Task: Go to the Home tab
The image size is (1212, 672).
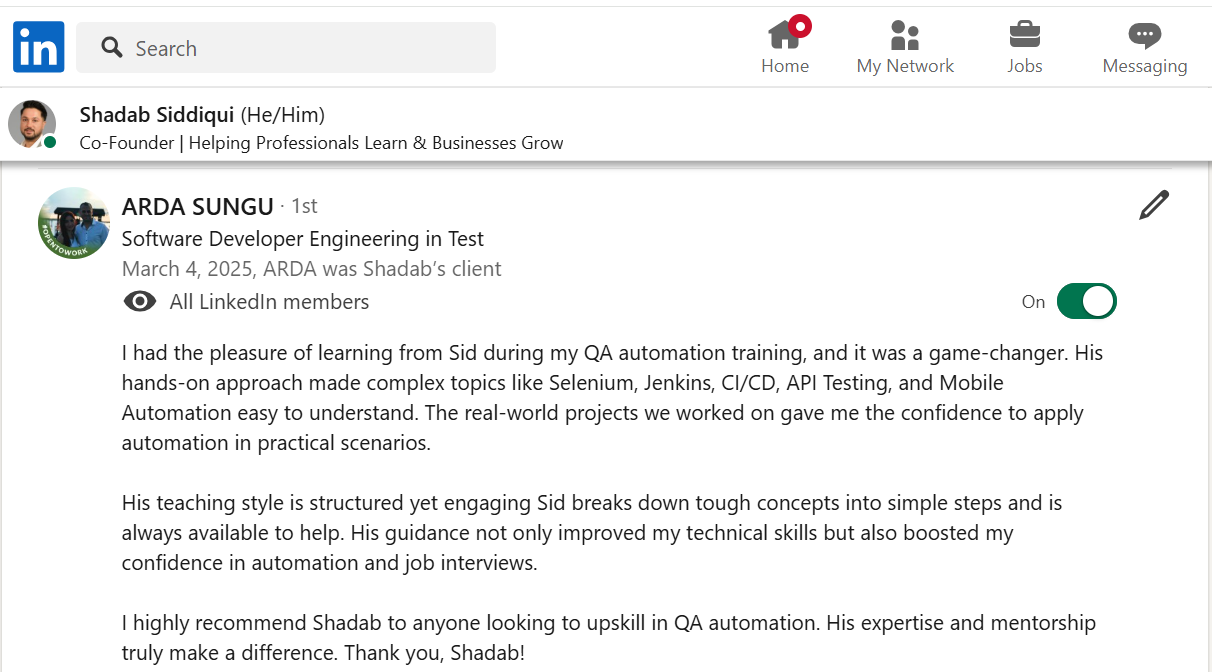Action: (x=785, y=48)
